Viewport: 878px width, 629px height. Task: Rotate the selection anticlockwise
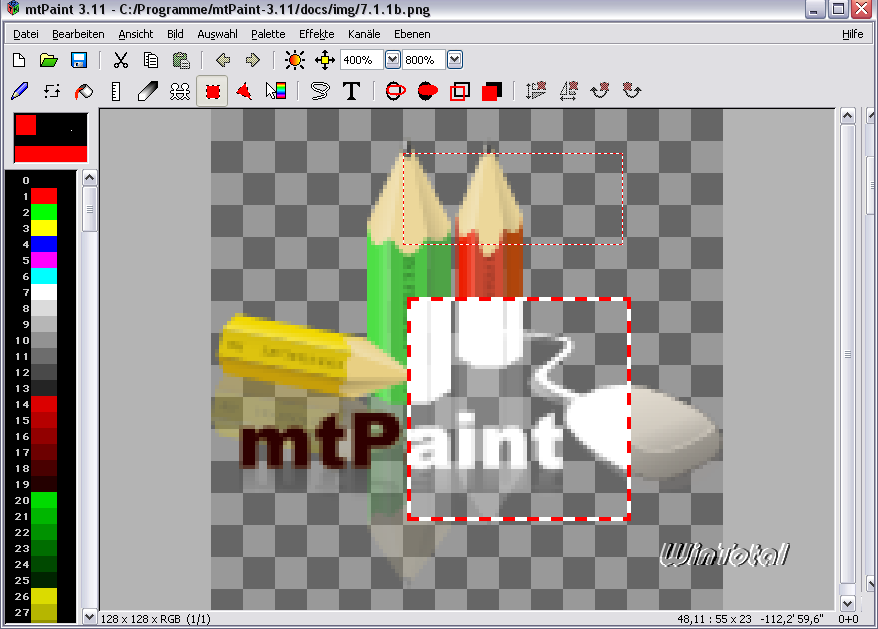tap(632, 91)
